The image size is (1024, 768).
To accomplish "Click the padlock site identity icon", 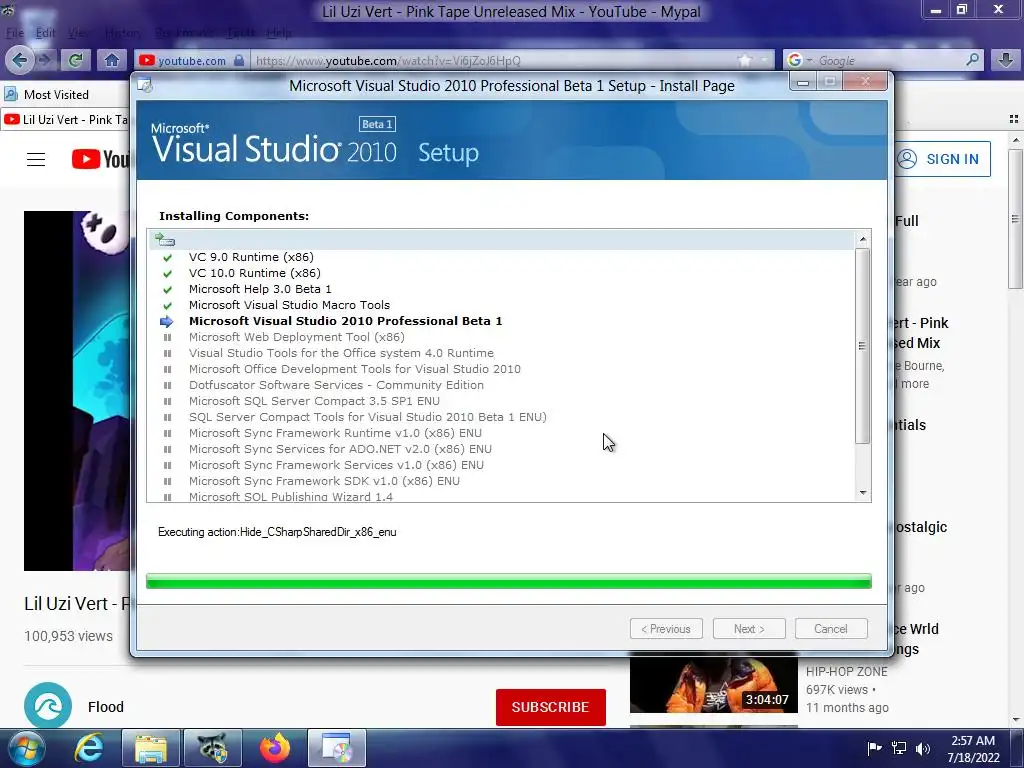I will pos(239,61).
